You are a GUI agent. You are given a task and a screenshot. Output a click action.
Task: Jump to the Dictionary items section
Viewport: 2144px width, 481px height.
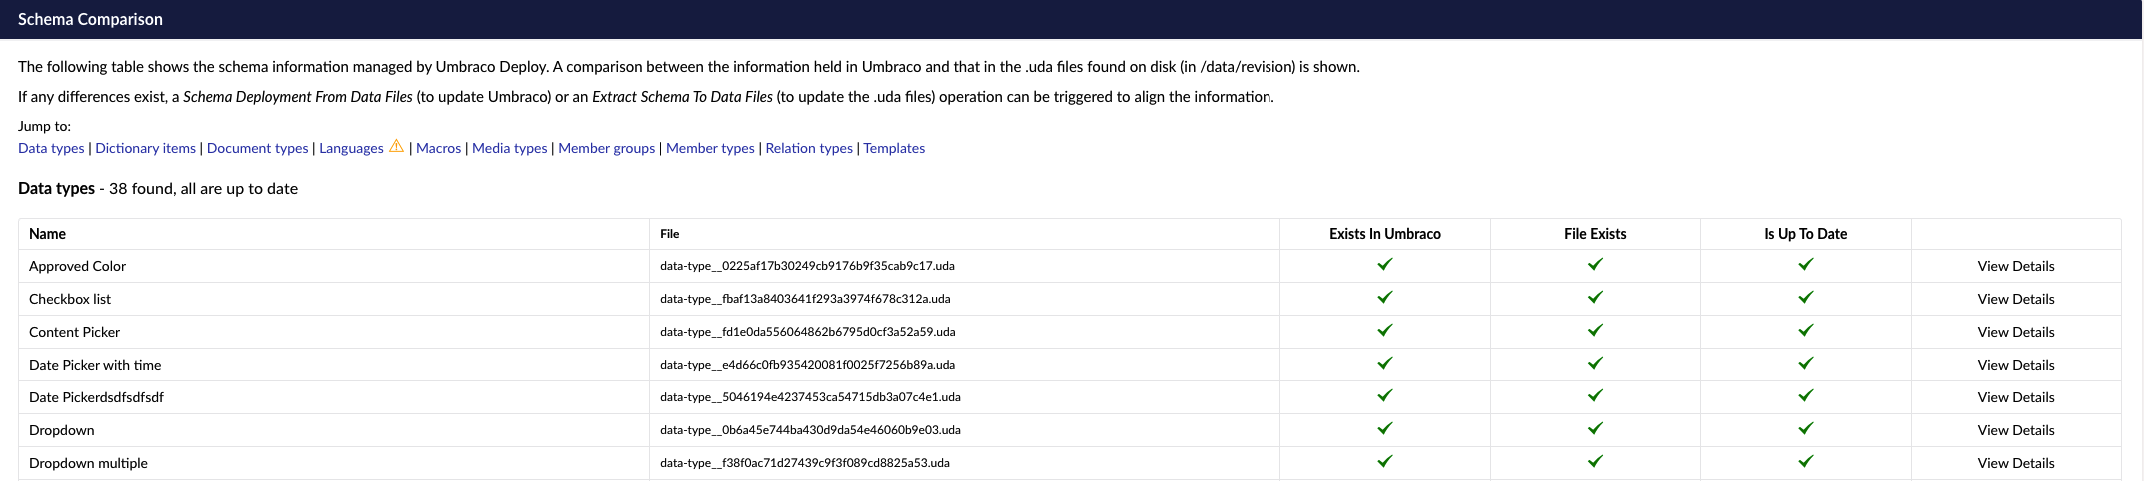145,148
